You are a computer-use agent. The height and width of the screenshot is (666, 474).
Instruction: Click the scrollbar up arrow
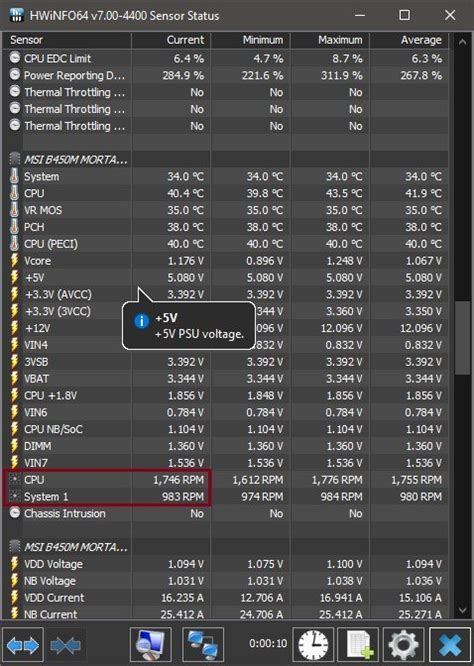(x=462, y=42)
